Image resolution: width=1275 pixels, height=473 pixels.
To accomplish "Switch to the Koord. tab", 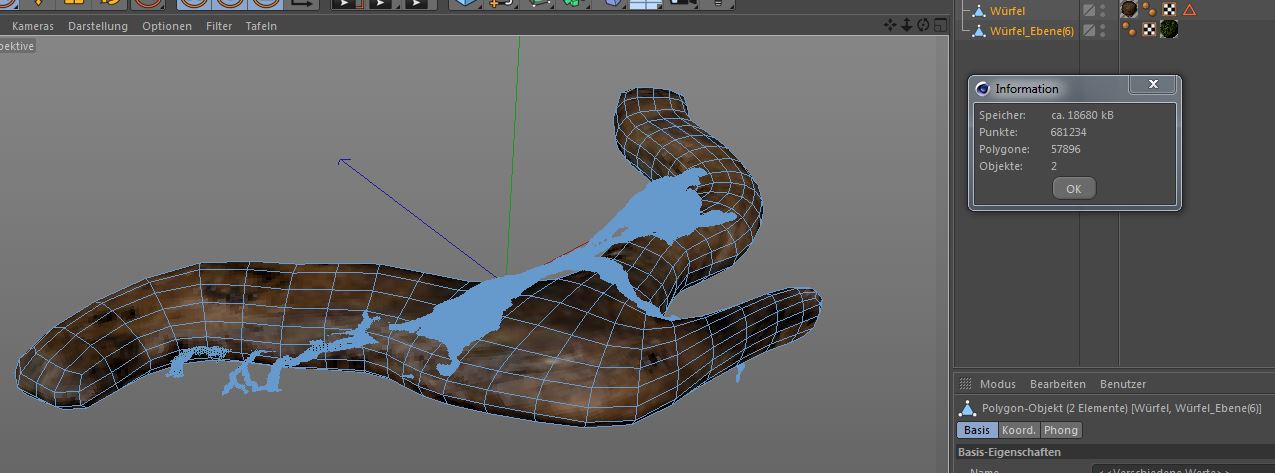I will [1019, 430].
